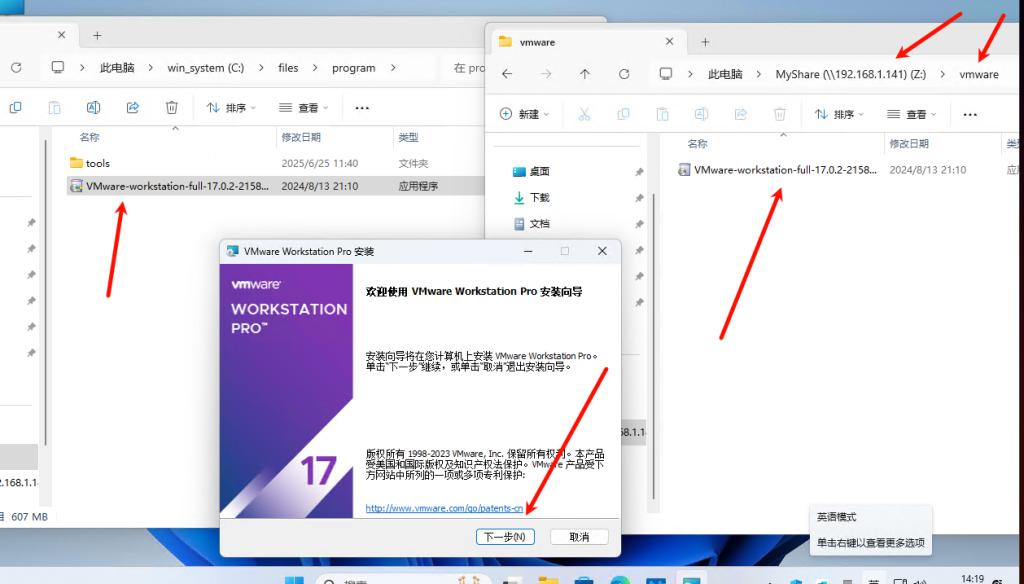Click the cut scissors icon in the vmware window
Image resolution: width=1024 pixels, height=584 pixels.
click(584, 114)
